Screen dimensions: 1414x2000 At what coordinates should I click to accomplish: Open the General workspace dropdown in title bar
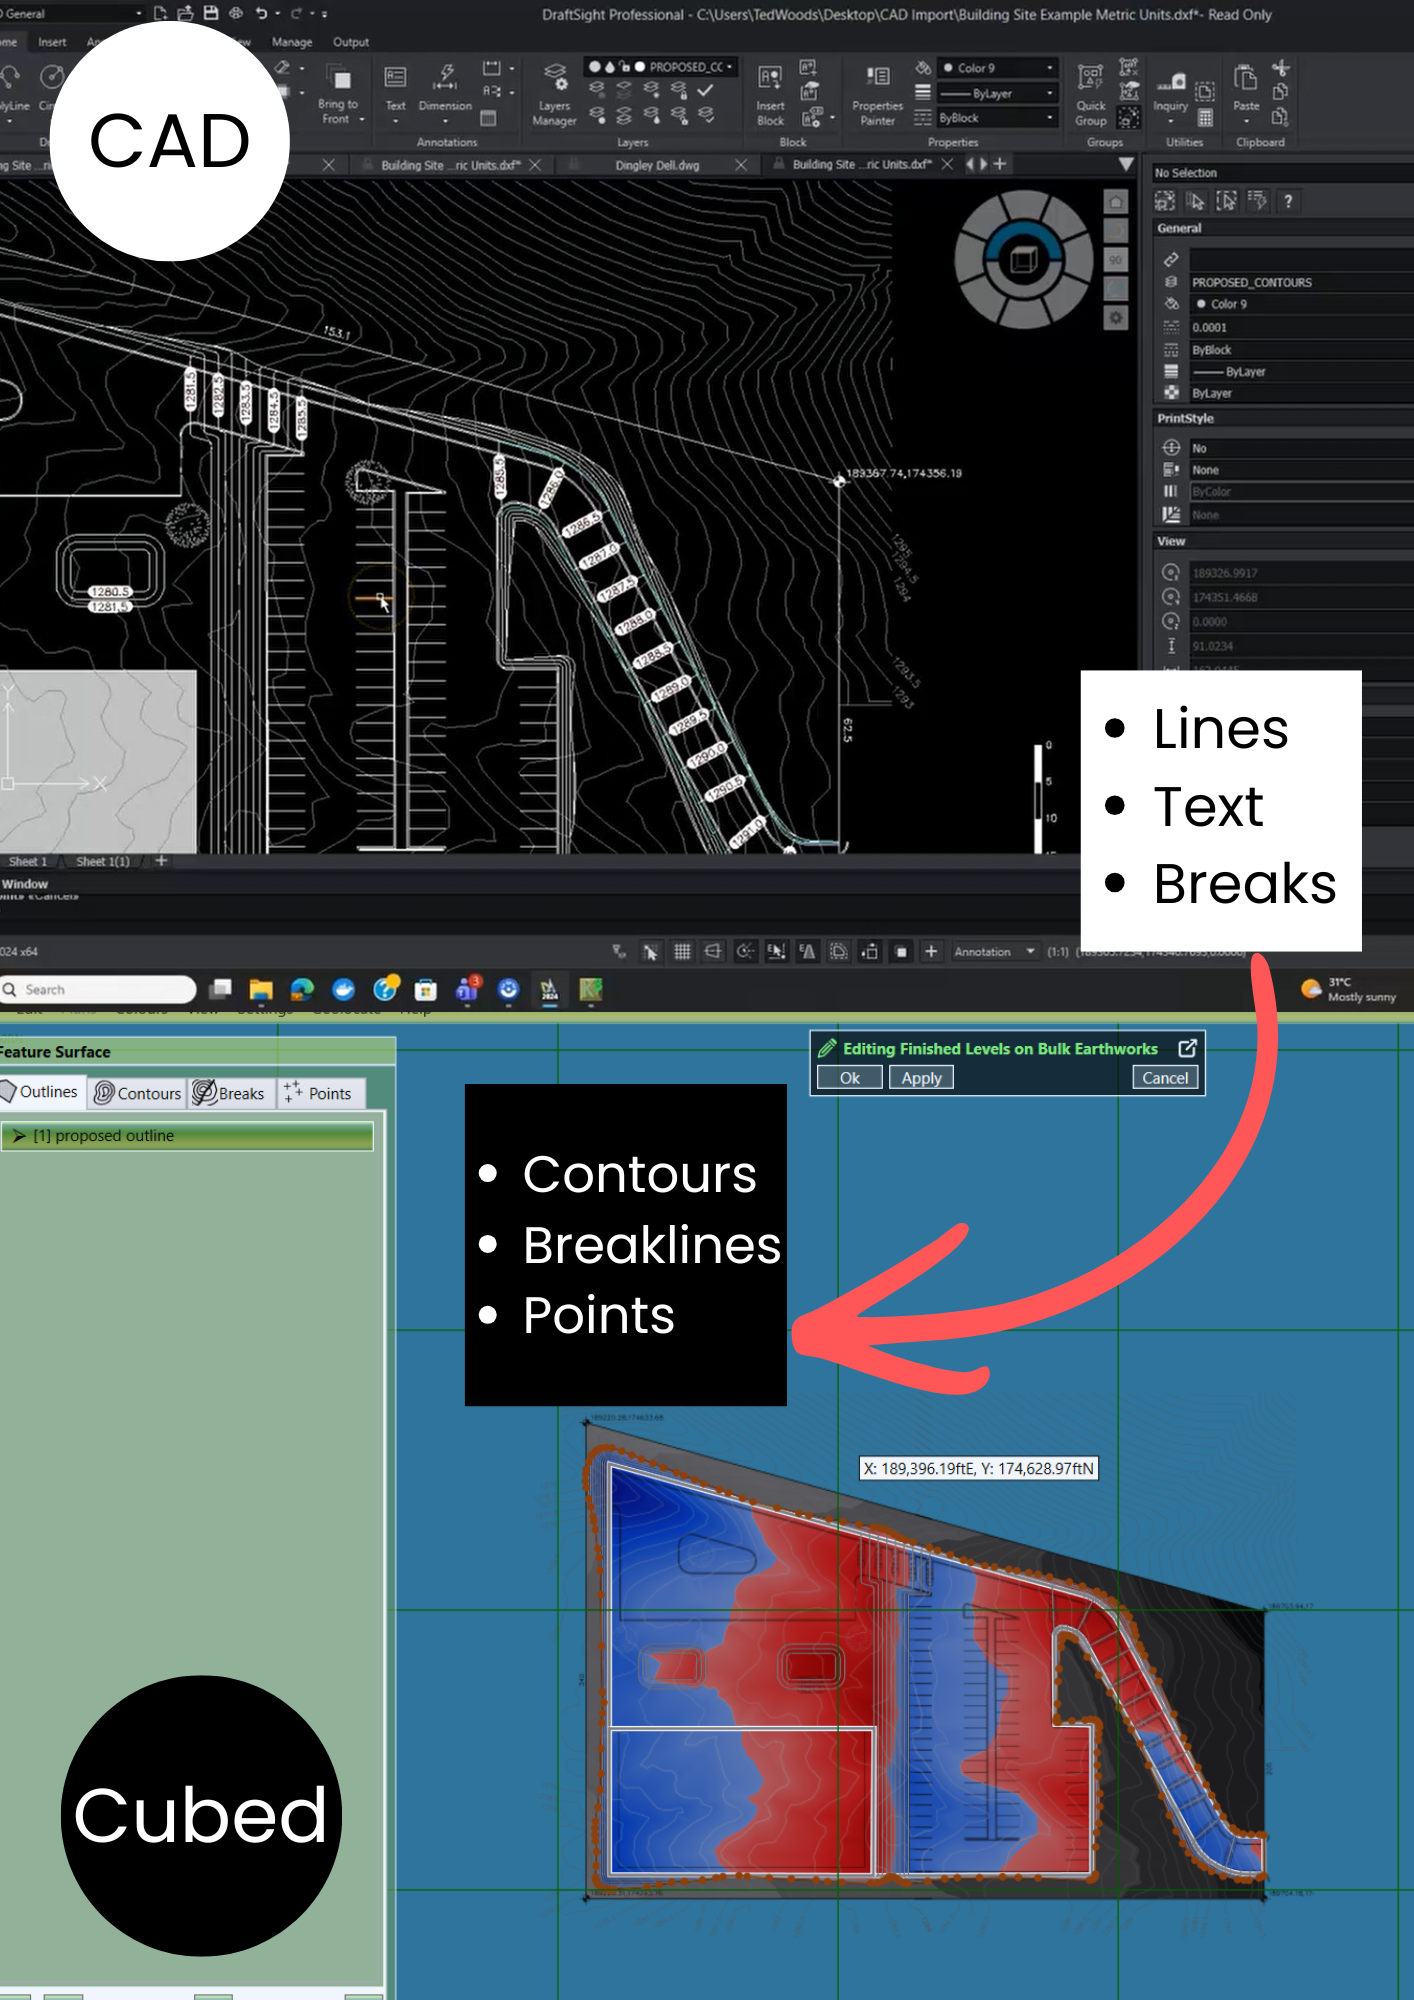72,14
